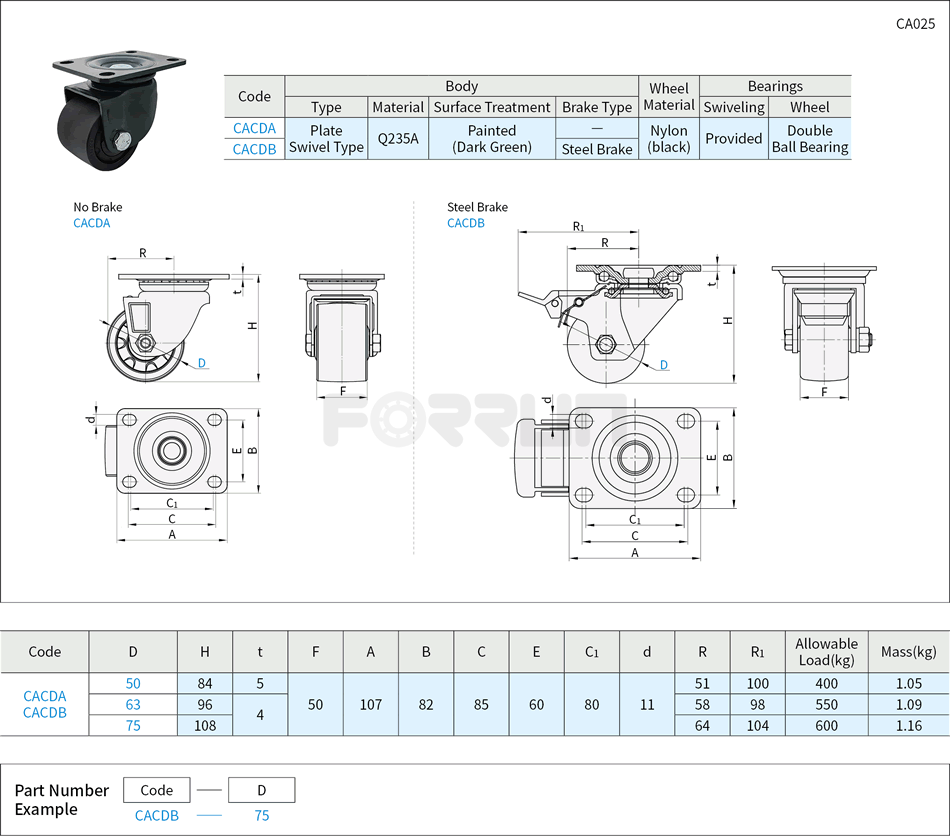This screenshot has height=840, width=950.
Task: Open the Body section header
Action: (x=461, y=86)
